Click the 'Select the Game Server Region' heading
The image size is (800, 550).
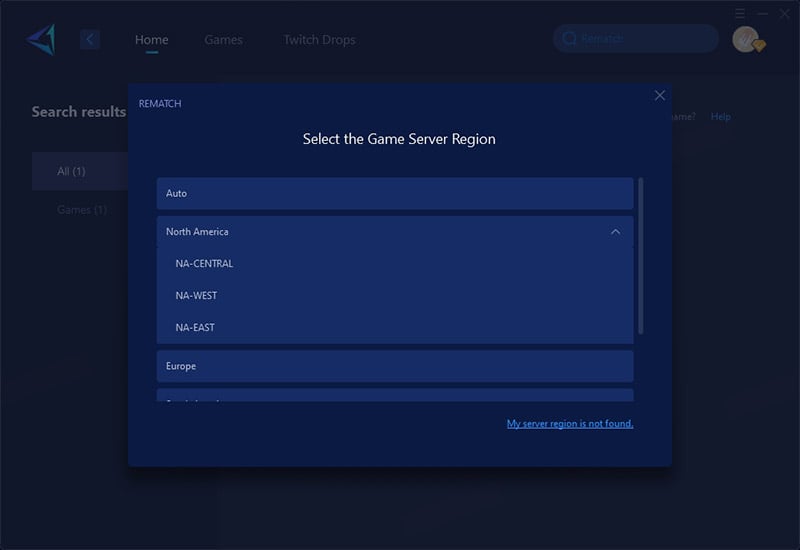399,139
